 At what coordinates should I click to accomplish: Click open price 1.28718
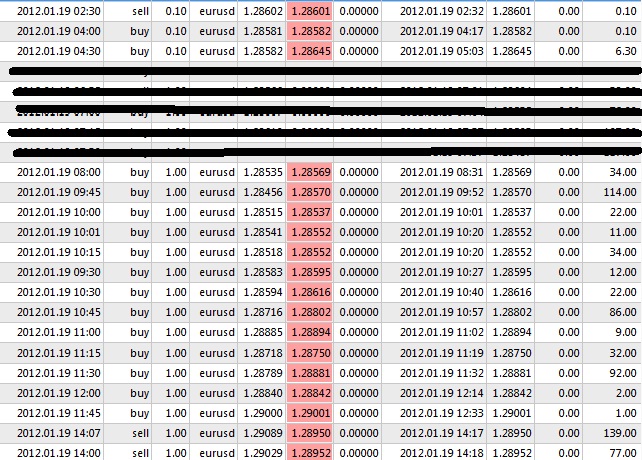click(x=263, y=353)
